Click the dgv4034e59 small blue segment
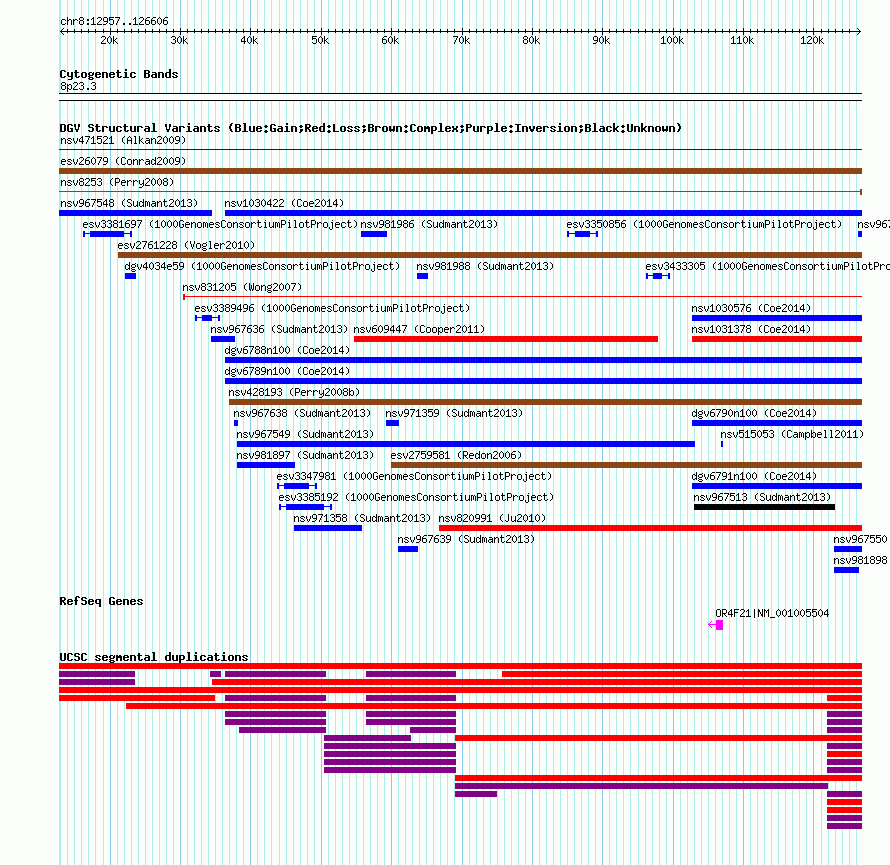 pyautogui.click(x=131, y=276)
